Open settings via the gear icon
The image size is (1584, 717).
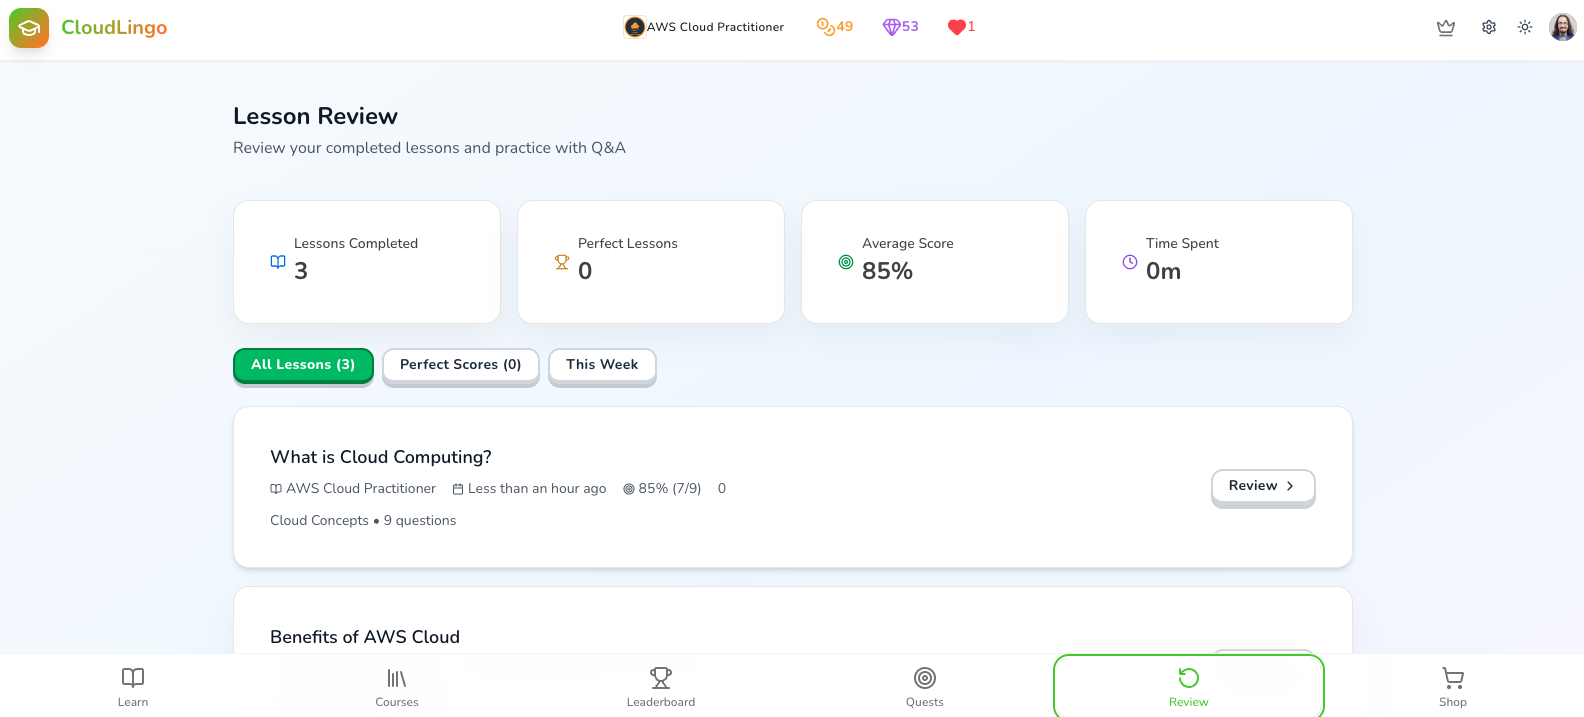[1489, 28]
